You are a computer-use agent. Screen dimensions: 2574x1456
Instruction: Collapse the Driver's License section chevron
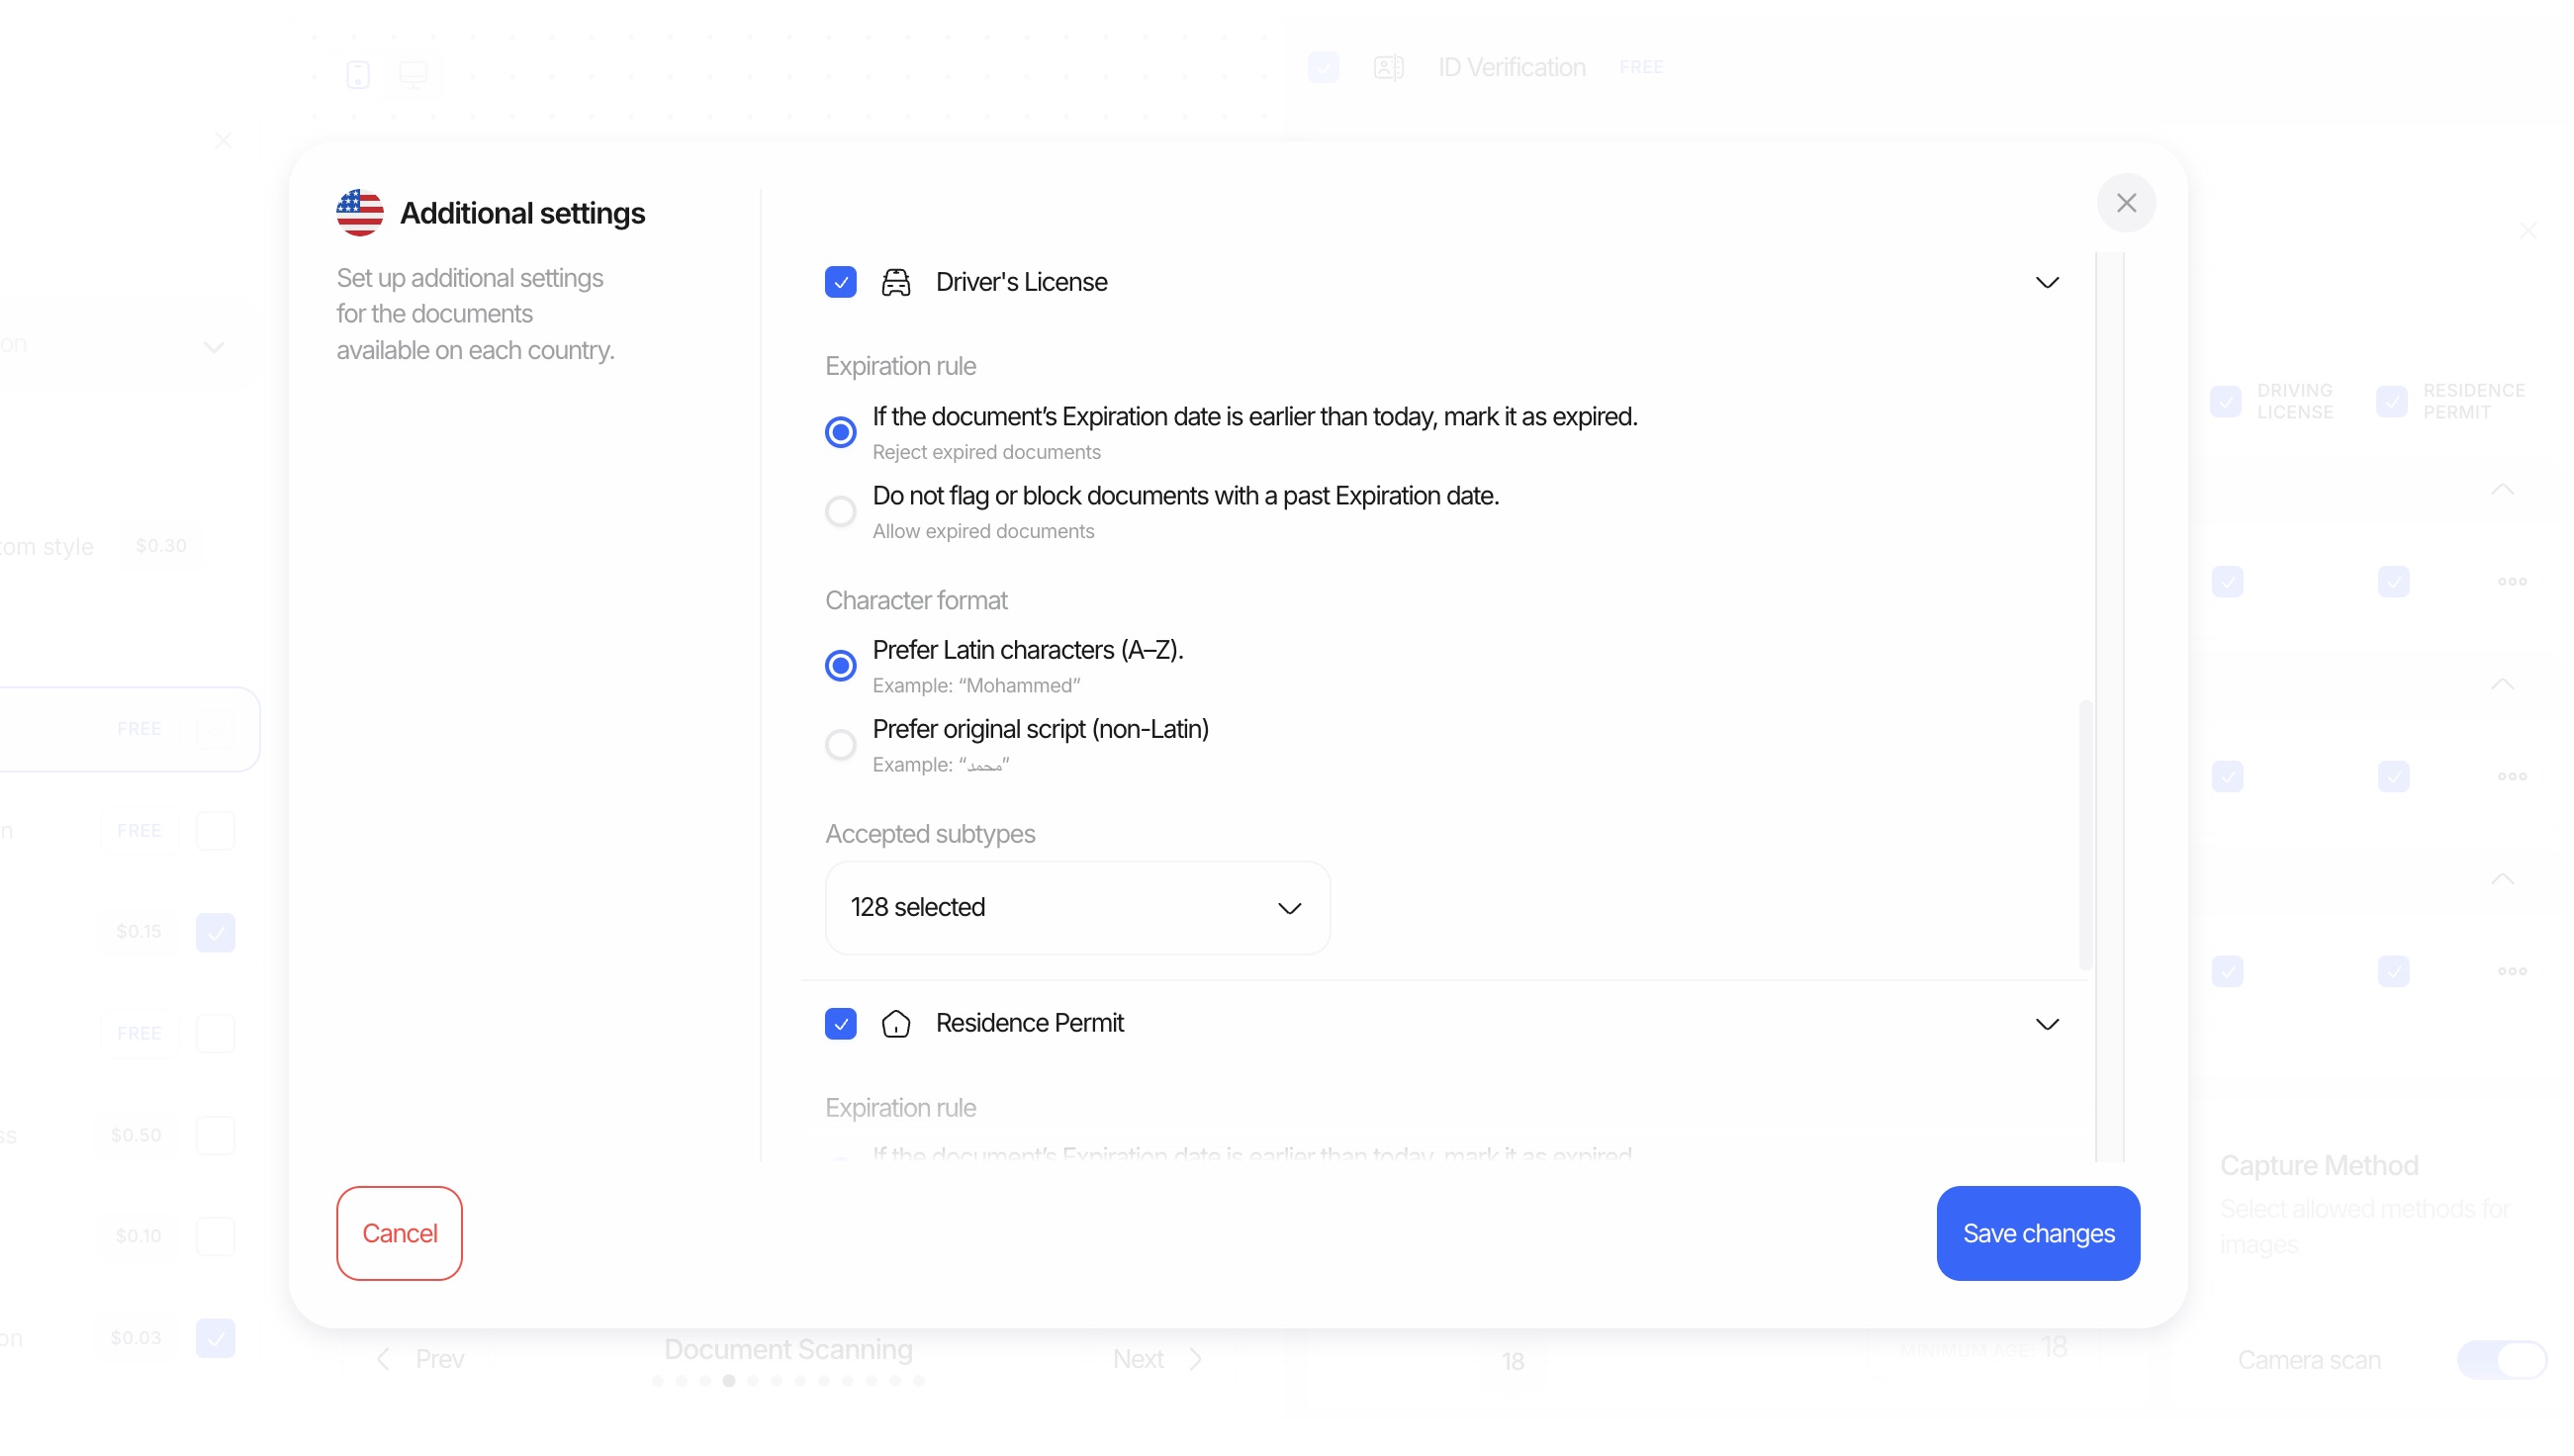2046,283
